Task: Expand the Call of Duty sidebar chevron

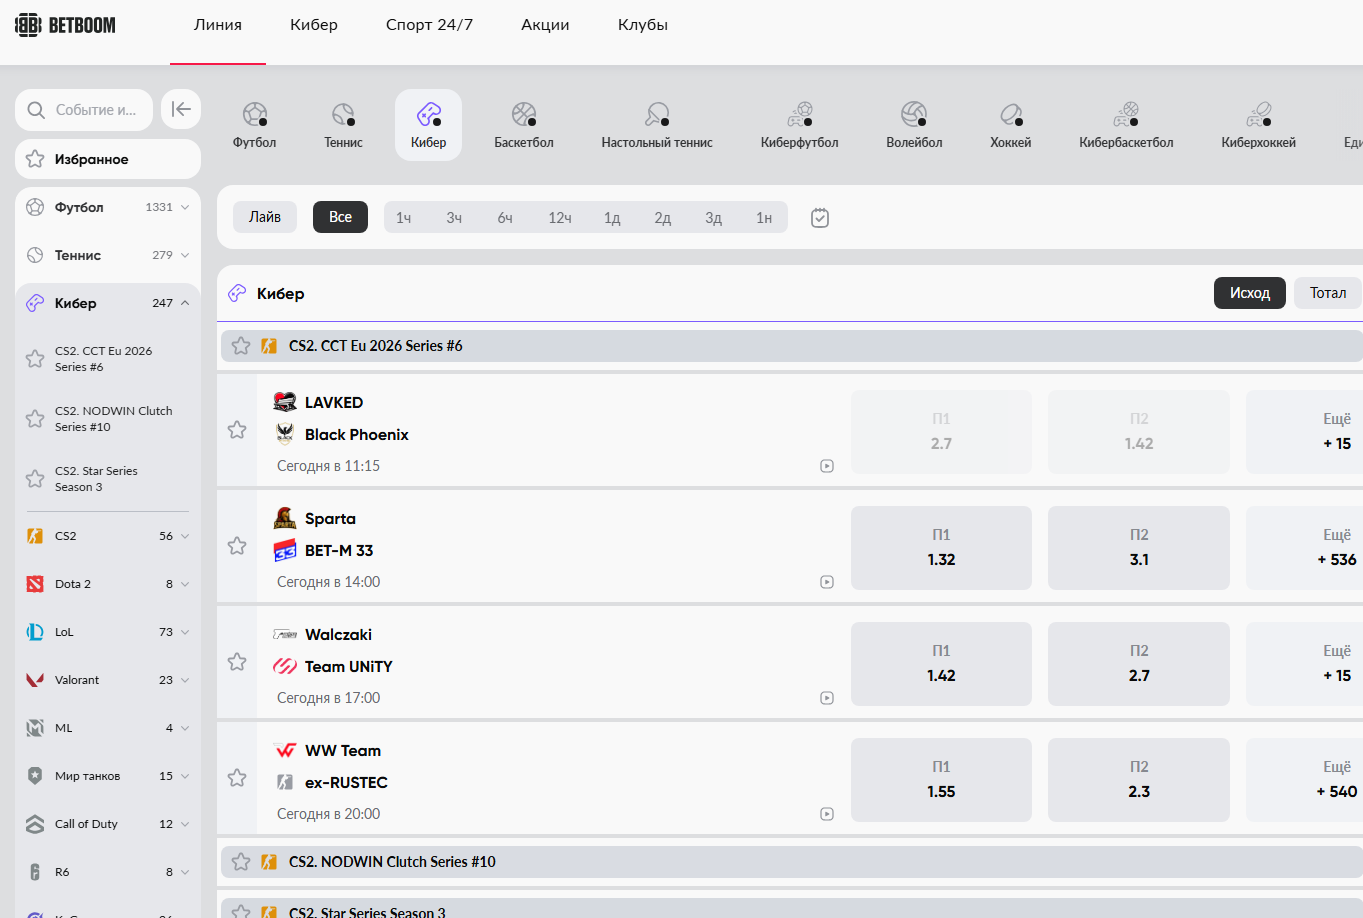Action: pyautogui.click(x=185, y=824)
